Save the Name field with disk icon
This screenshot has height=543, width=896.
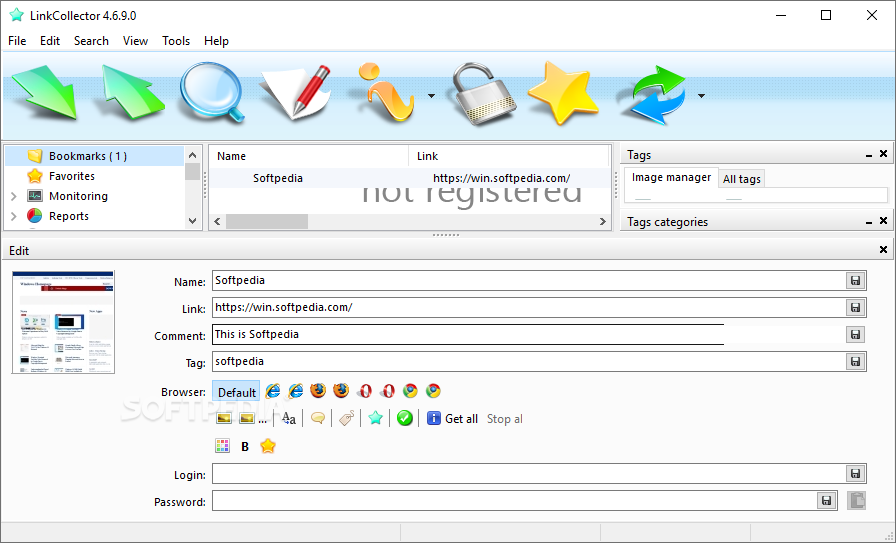tap(855, 281)
